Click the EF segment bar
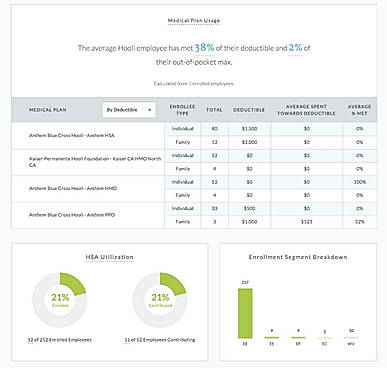Viewport: 387px width, 368px height. (x=298, y=337)
